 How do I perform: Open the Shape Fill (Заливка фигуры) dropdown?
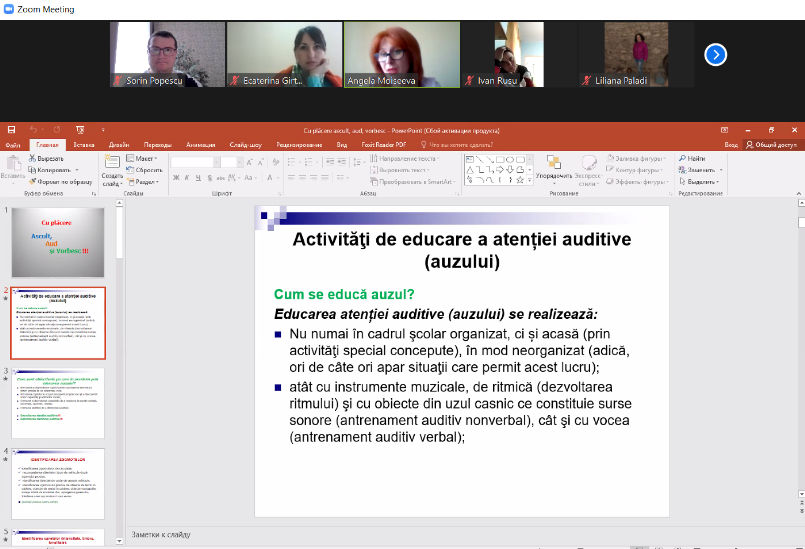(636, 159)
